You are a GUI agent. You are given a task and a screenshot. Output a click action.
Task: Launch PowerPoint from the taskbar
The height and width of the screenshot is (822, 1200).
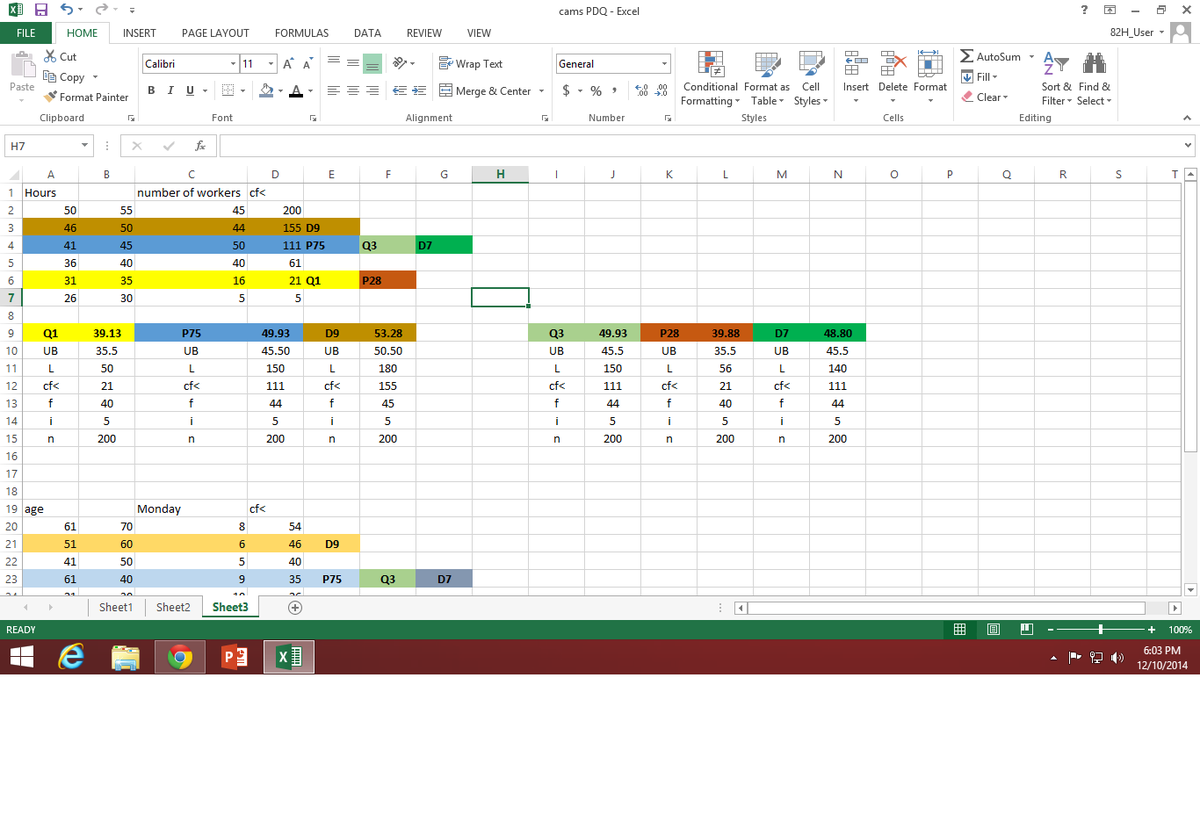(x=233, y=657)
